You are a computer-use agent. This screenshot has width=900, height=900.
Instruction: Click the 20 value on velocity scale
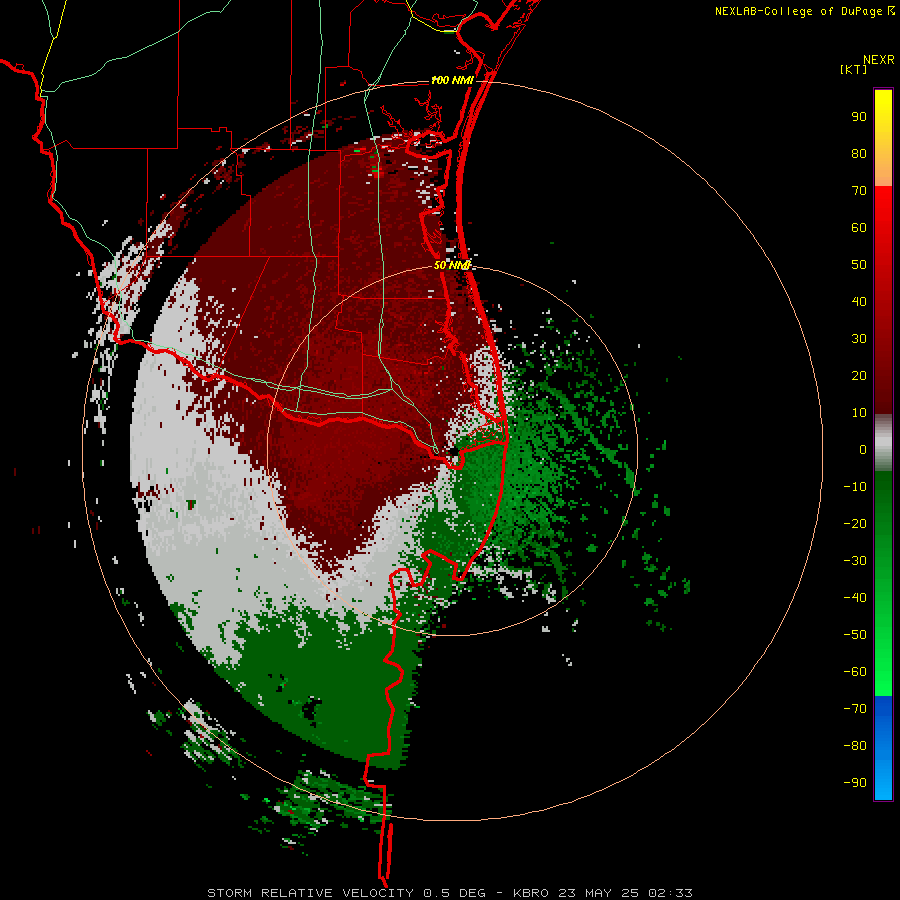click(859, 376)
